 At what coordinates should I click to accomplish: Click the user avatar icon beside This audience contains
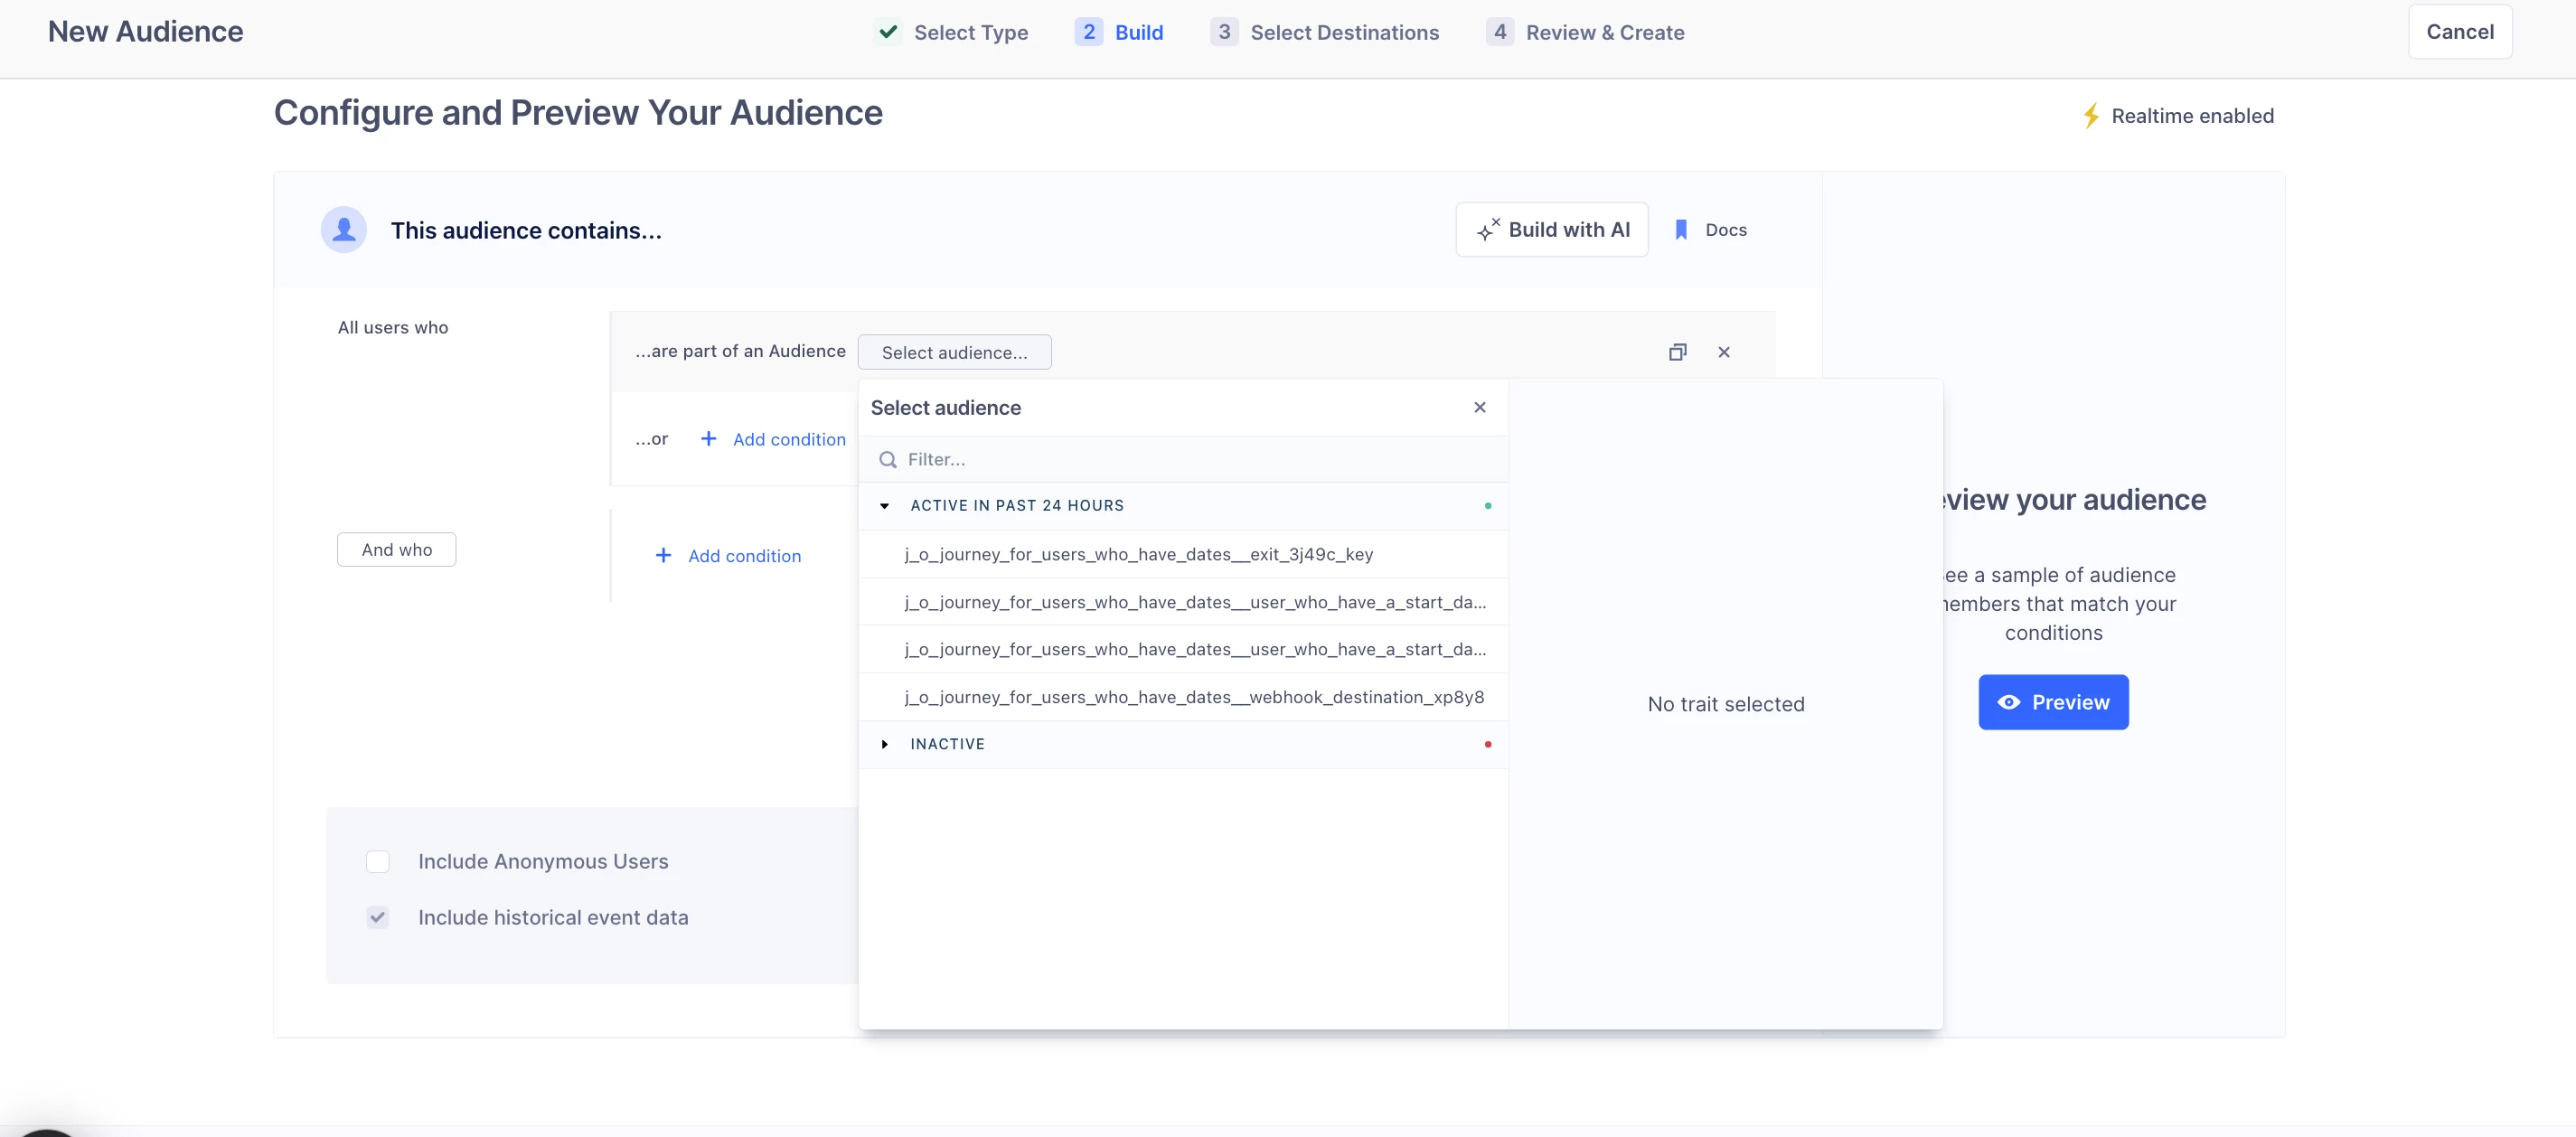click(344, 230)
